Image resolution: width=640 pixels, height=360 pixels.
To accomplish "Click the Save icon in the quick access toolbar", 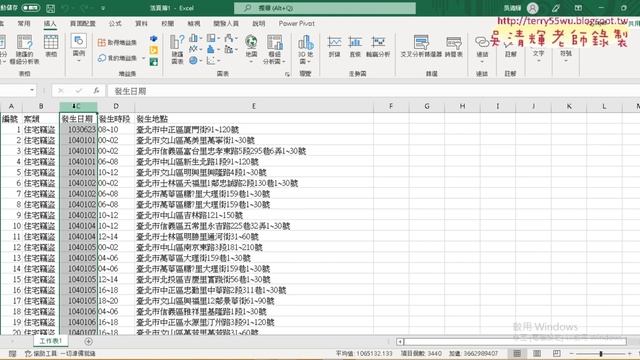I will tap(50, 8).
